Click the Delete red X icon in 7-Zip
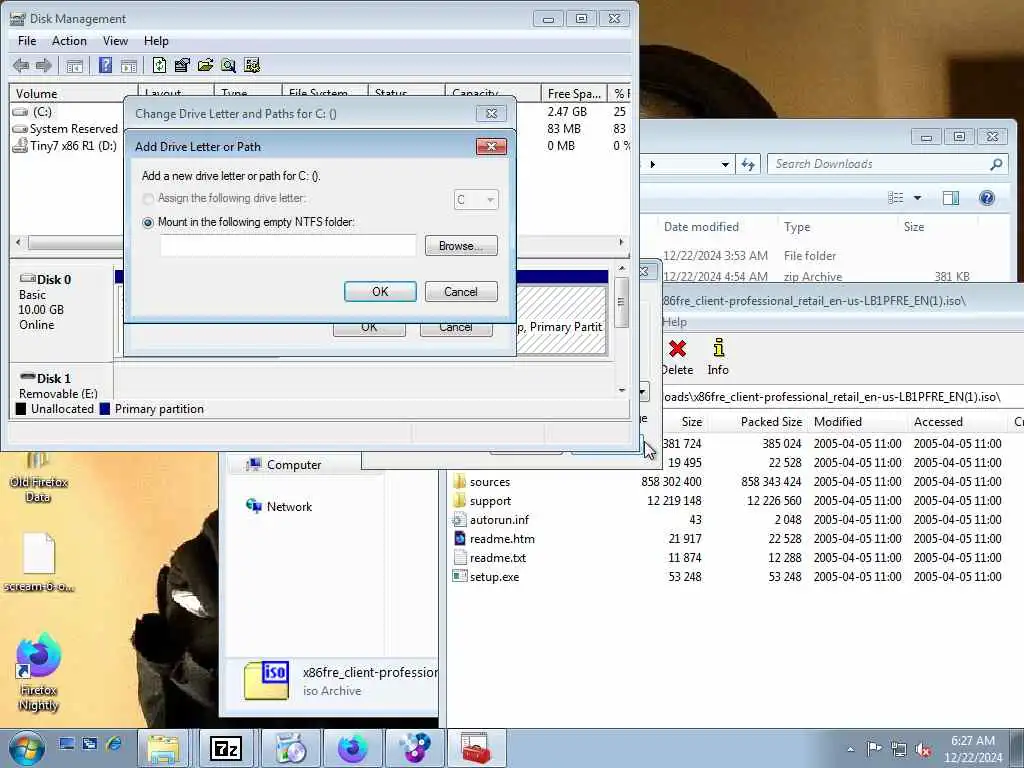Viewport: 1024px width, 768px height. click(x=677, y=357)
